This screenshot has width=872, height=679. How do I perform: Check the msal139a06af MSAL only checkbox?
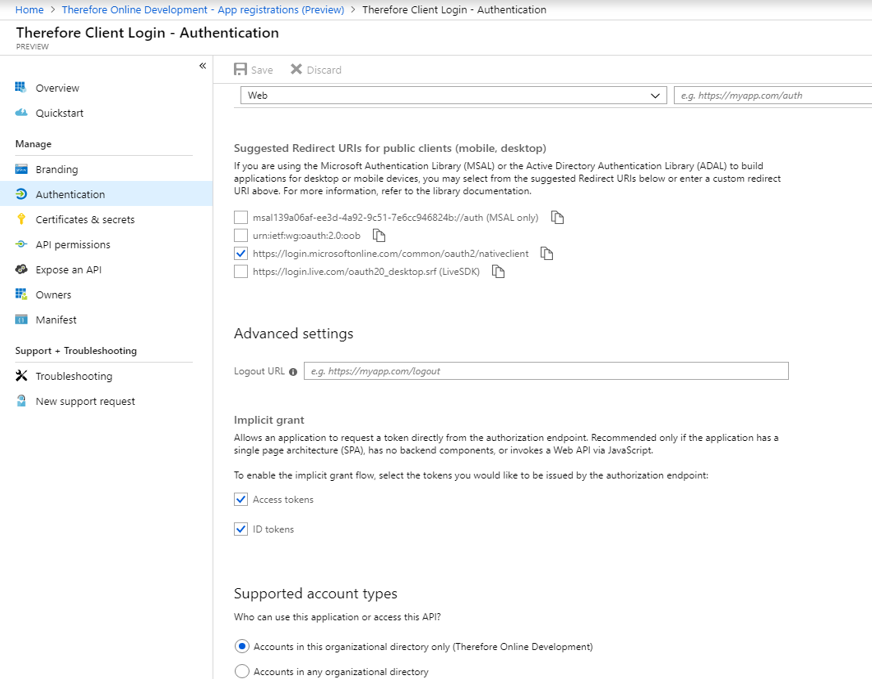point(241,217)
